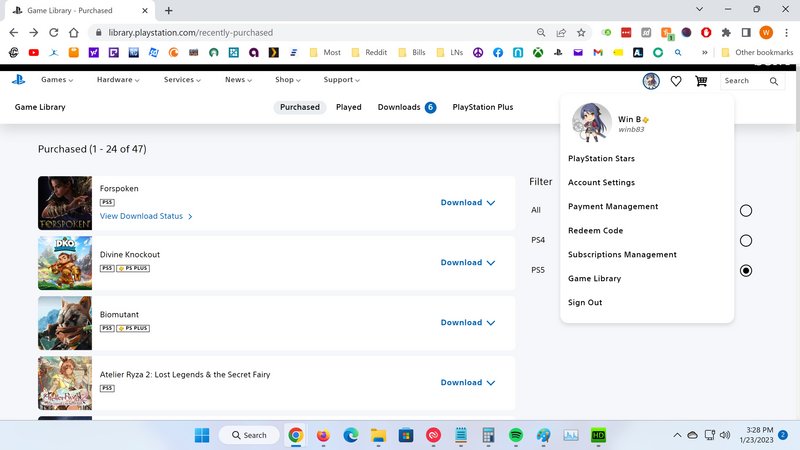The image size is (800, 450).
Task: Choose Redeem Code in profile menu
Action: point(595,230)
